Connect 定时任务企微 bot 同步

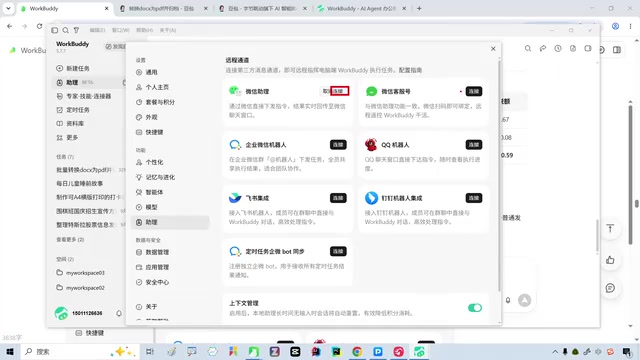pyautogui.click(x=338, y=251)
